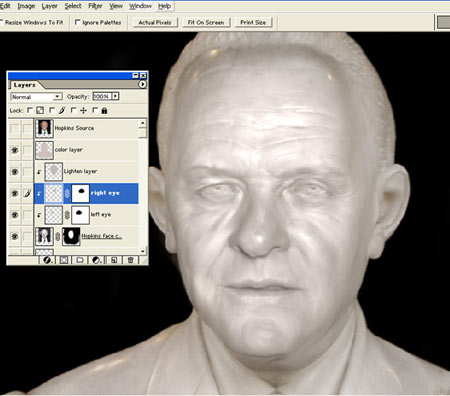Click the Hopkins Source layer thumbnail
This screenshot has height=396, width=450.
pyautogui.click(x=44, y=128)
